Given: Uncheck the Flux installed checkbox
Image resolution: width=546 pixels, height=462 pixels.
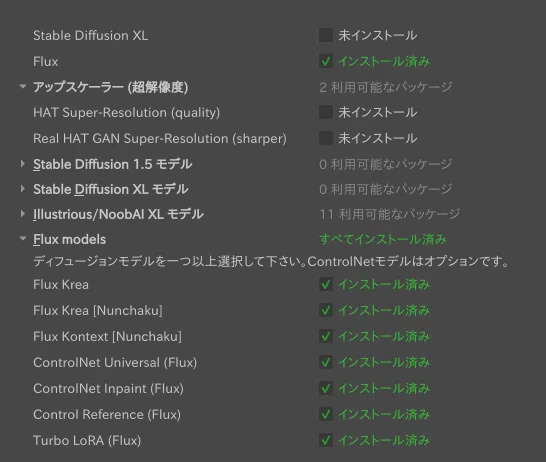Looking at the screenshot, I should coord(326,62).
